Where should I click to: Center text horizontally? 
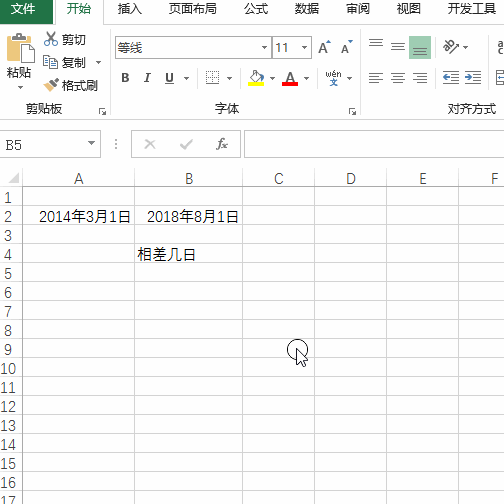pos(398,78)
